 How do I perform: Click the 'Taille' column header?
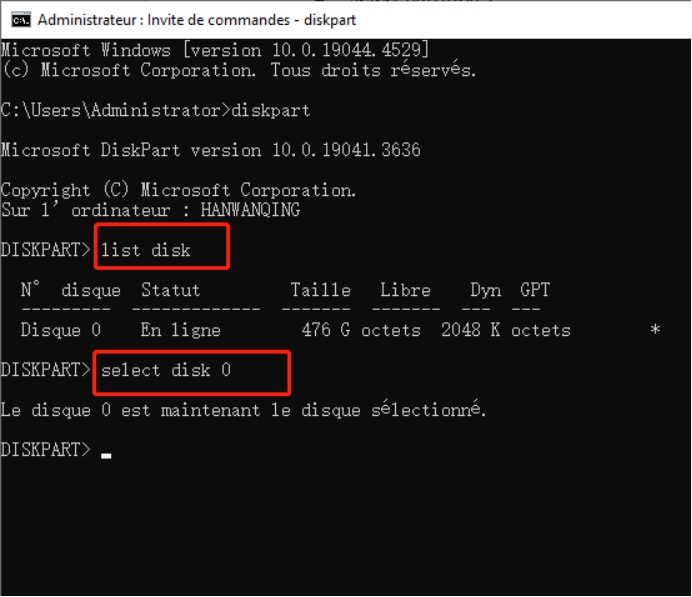[x=320, y=290]
